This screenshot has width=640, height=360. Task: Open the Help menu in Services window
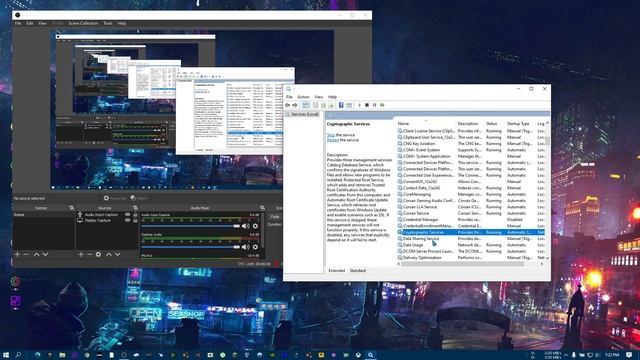pyautogui.click(x=332, y=97)
